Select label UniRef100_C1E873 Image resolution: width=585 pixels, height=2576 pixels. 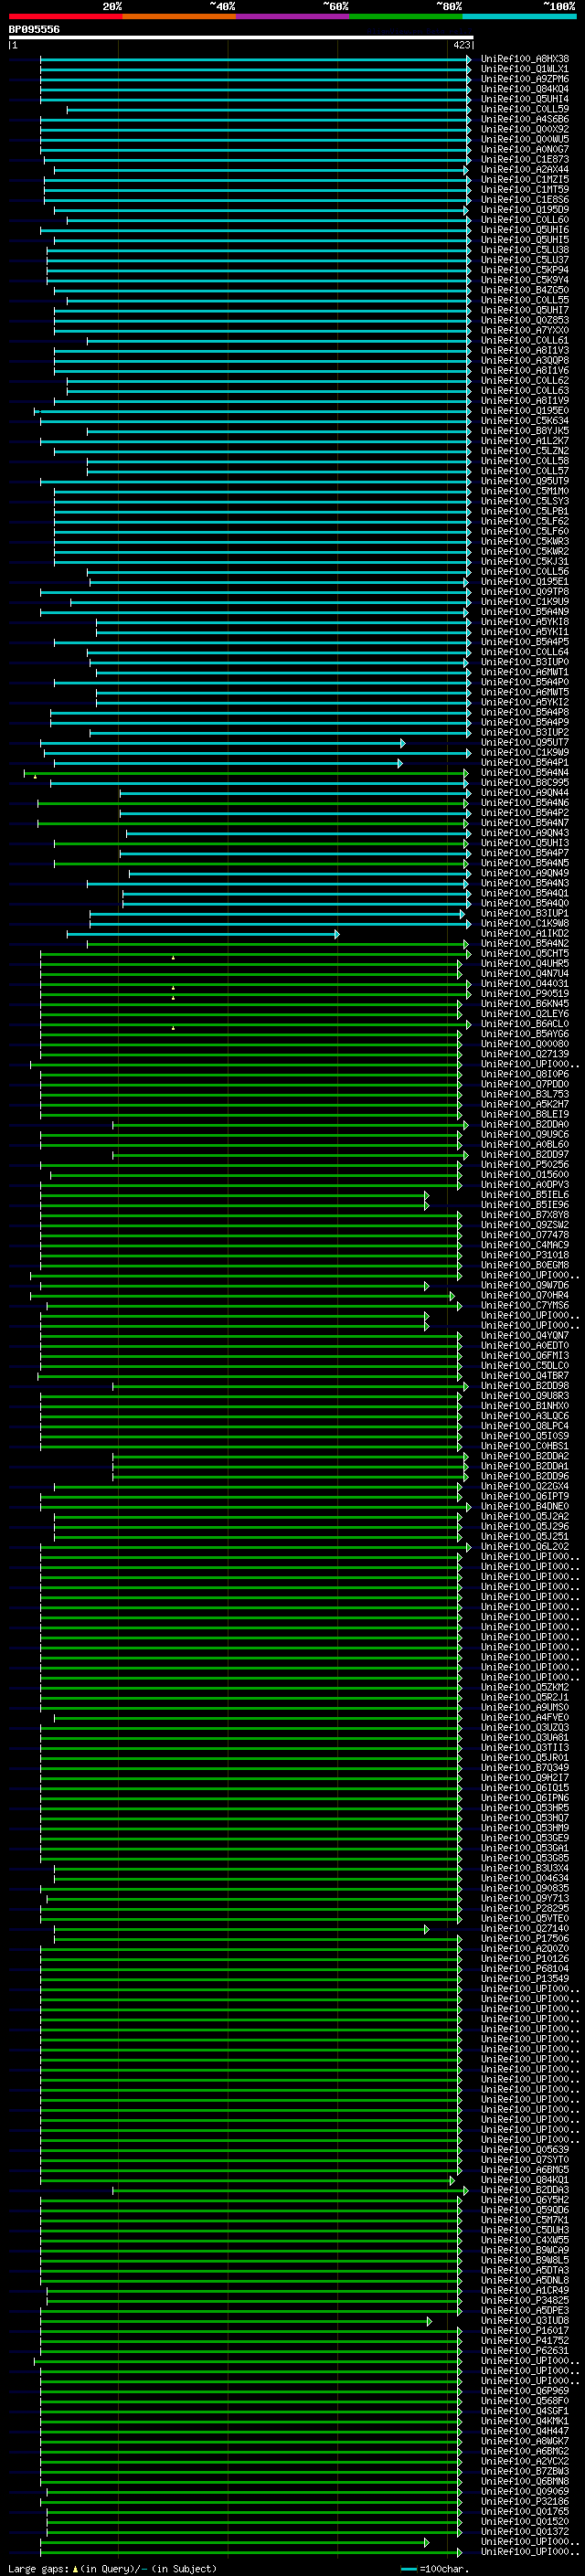pos(524,159)
